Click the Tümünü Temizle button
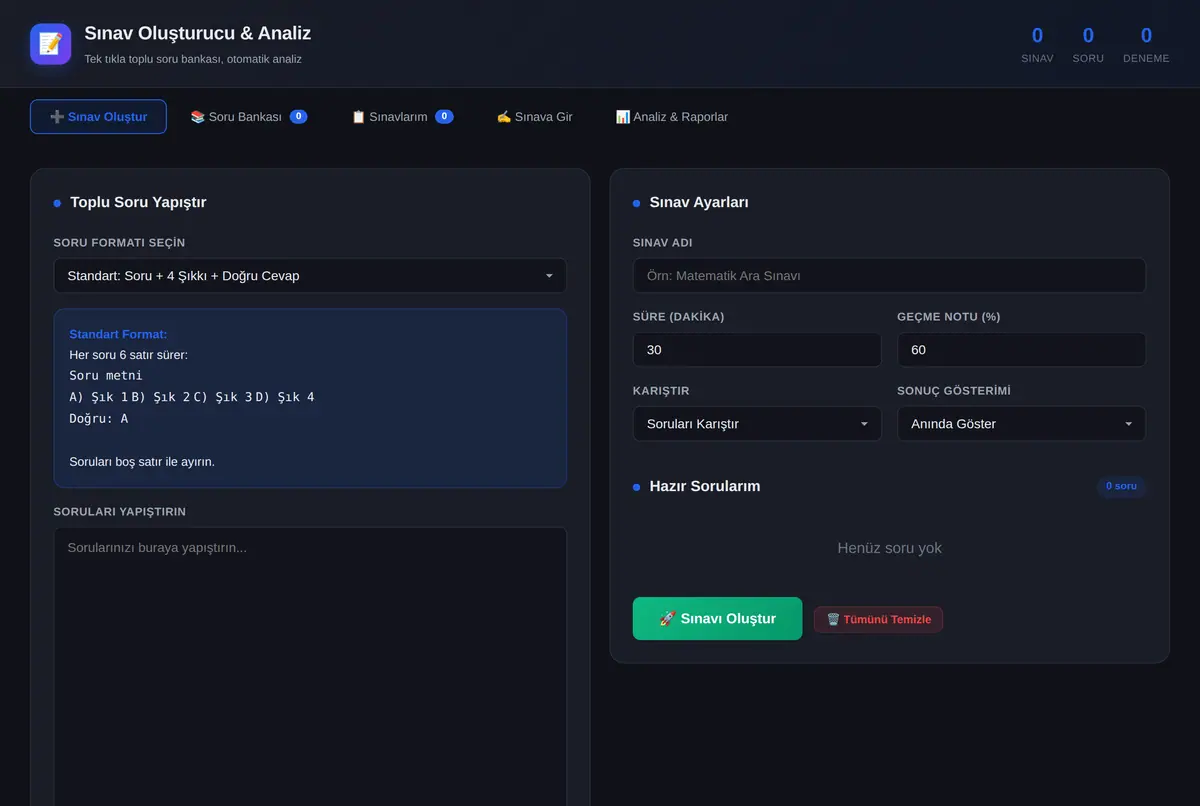Viewport: 1200px width, 806px height. pyautogui.click(x=878, y=620)
